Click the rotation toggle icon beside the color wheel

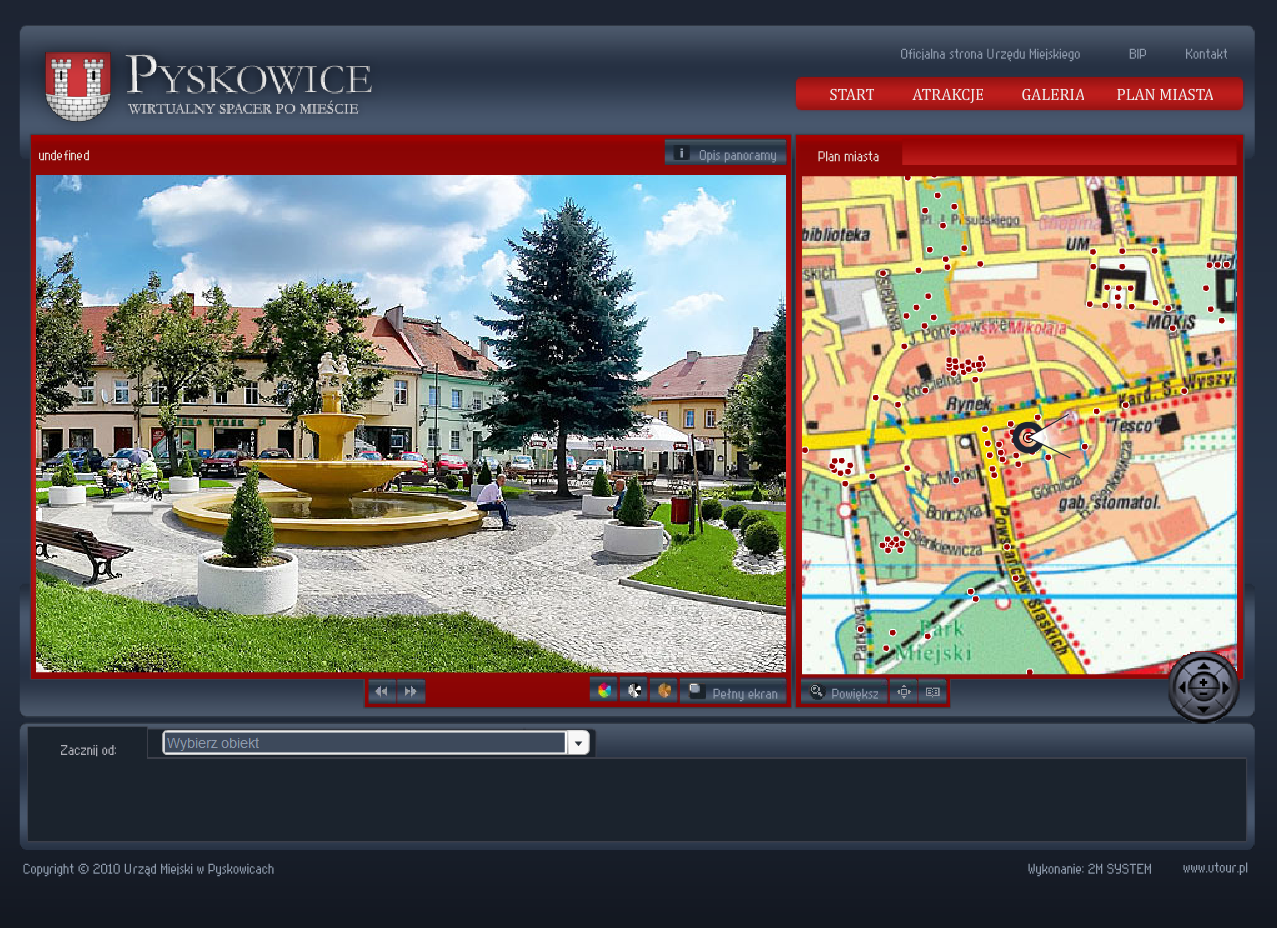[x=633, y=690]
